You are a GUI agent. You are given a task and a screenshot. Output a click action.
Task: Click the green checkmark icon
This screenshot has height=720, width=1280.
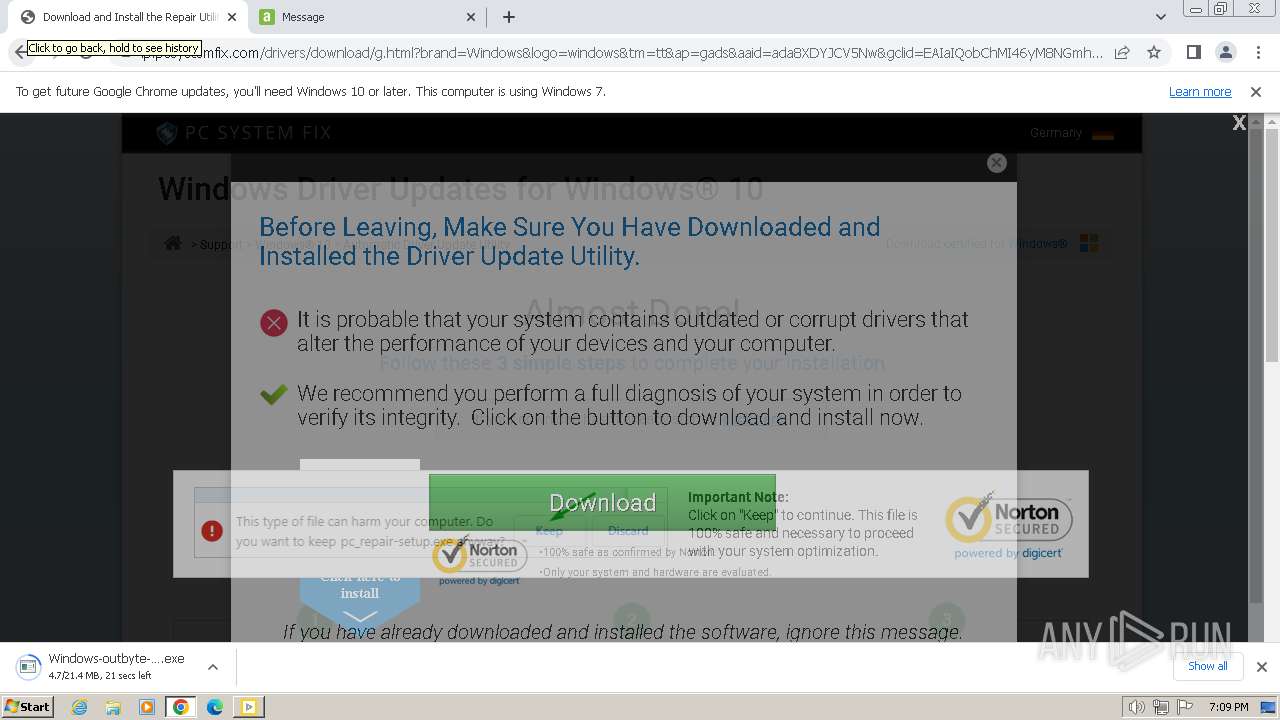[x=274, y=395]
